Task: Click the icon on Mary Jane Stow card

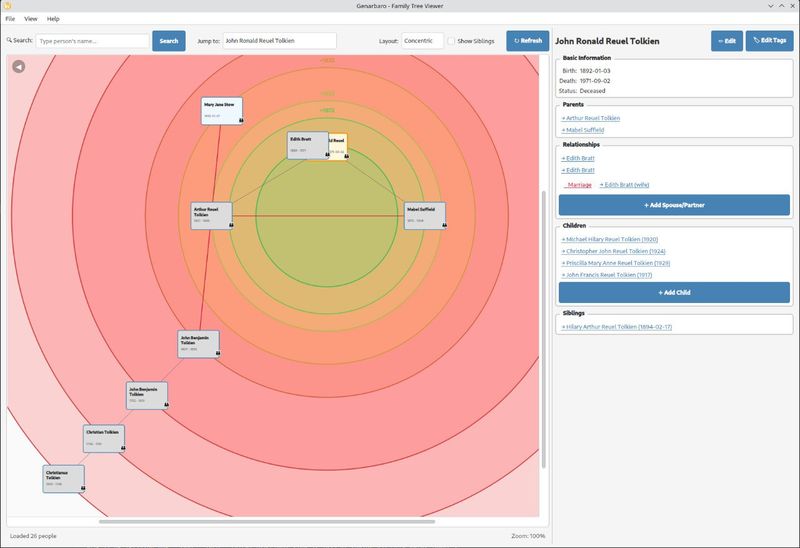Action: pyautogui.click(x=239, y=118)
